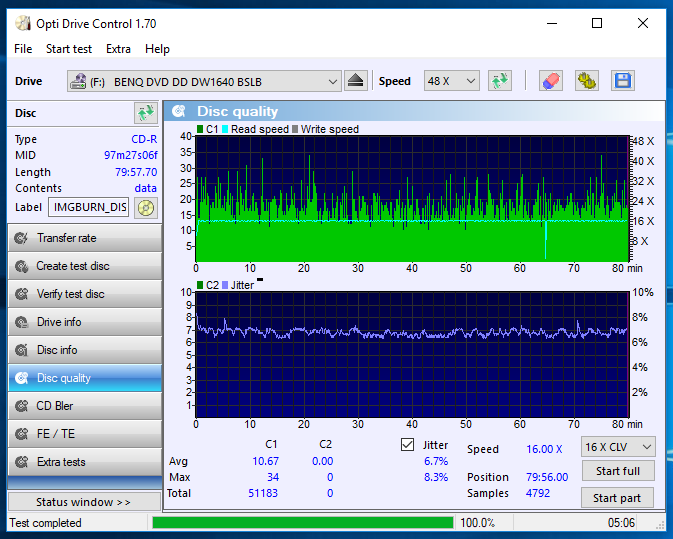Click the Extra tests sidebar icon
673x539 pixels.
pos(21,462)
